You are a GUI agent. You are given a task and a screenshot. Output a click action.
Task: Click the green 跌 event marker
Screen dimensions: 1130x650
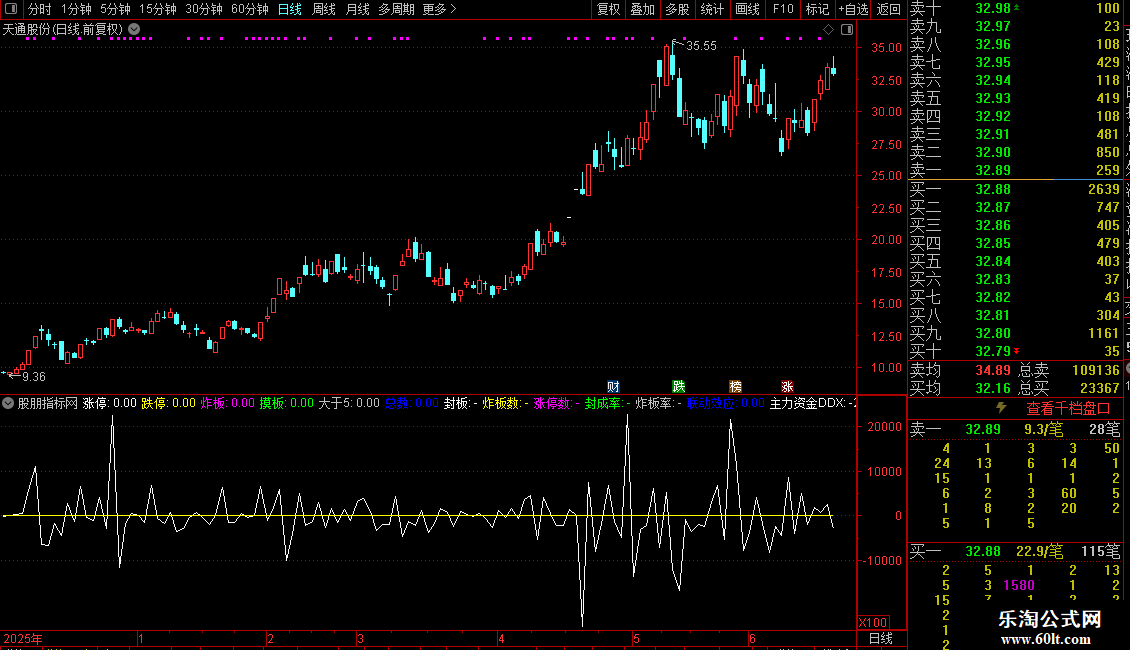678,387
